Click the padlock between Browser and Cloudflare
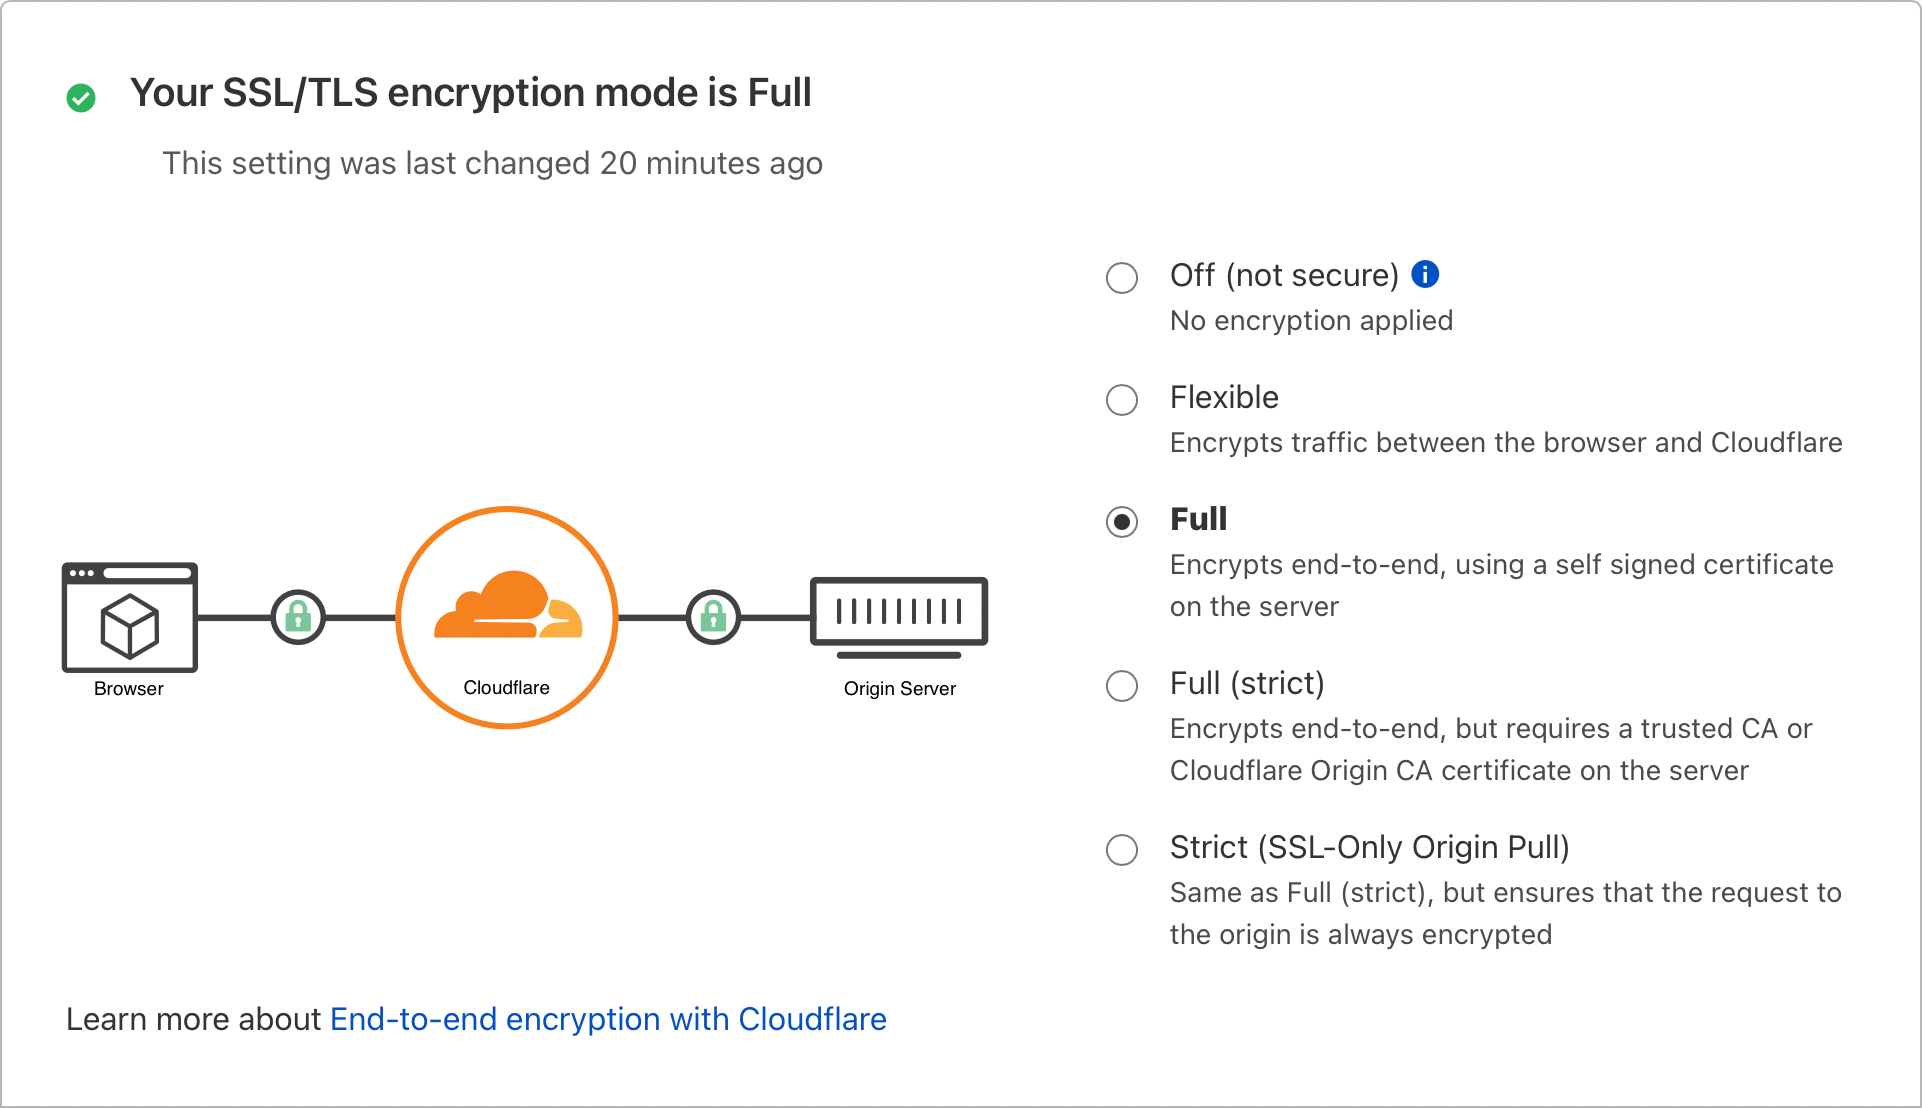This screenshot has width=1922, height=1108. click(297, 618)
